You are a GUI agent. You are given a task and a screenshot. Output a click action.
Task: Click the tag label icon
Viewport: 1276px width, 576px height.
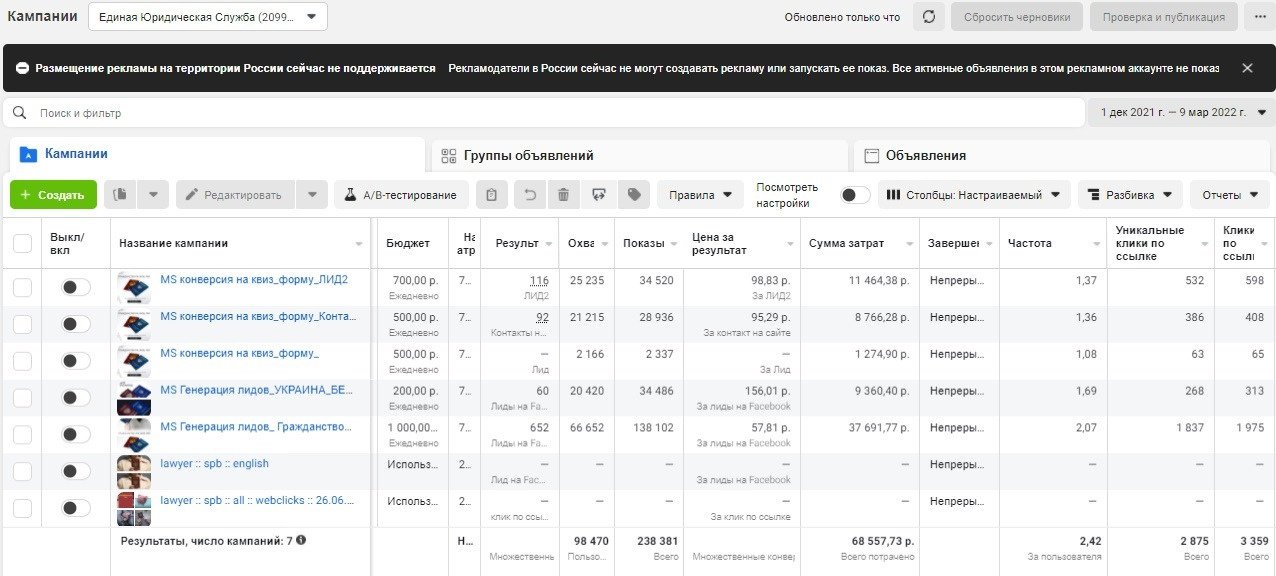point(633,195)
